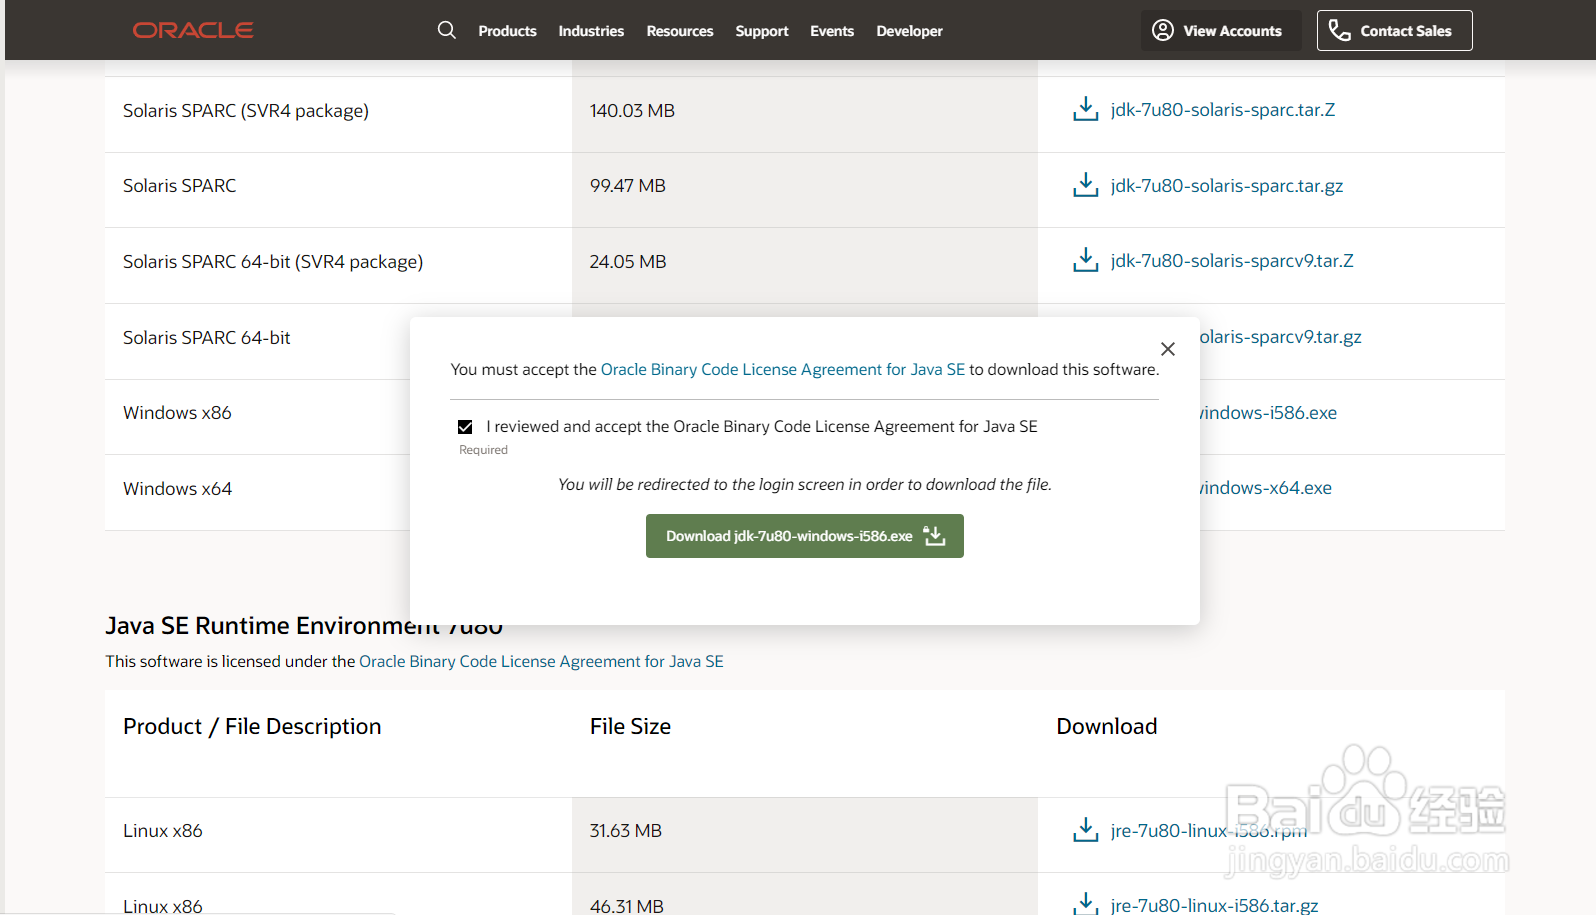Click the View Accounts button
The image size is (1596, 915).
(x=1221, y=30)
